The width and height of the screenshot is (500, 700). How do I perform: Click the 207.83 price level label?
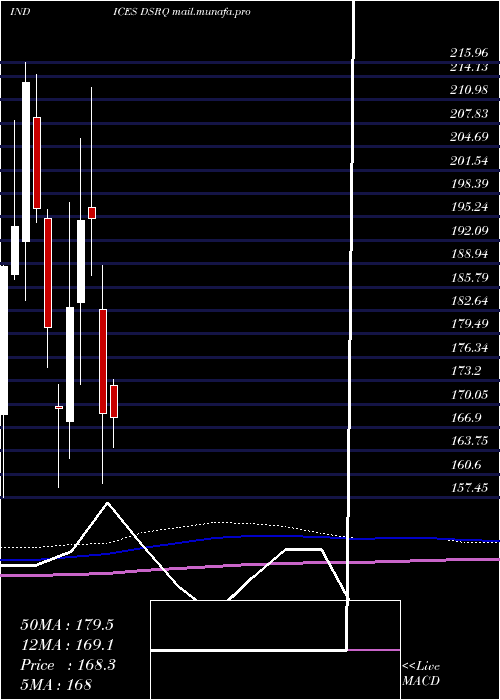[x=469, y=114]
